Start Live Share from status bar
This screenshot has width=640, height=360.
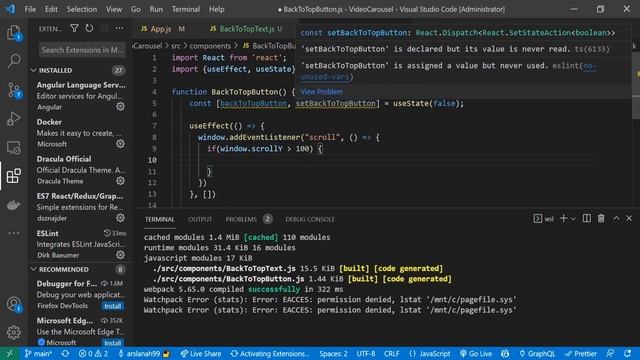coord(201,353)
